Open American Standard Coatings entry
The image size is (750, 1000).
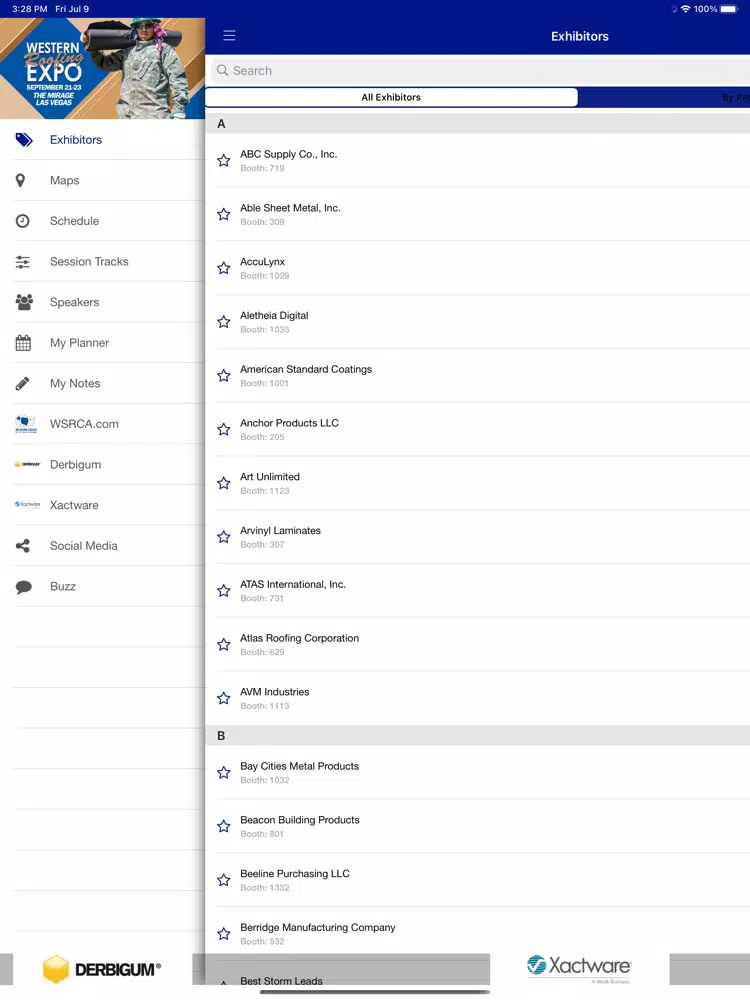point(477,376)
